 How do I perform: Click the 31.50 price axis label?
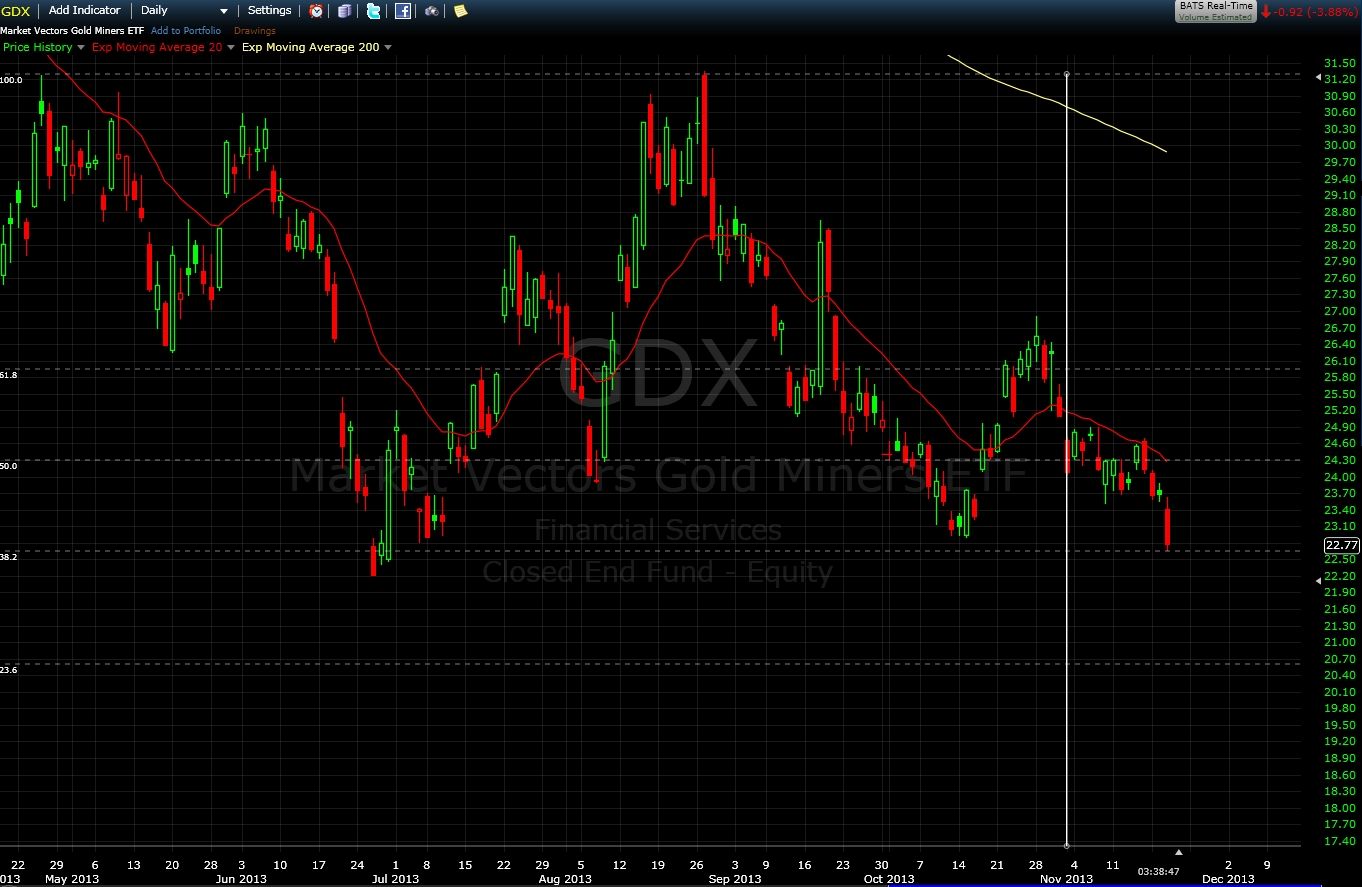(x=1341, y=63)
